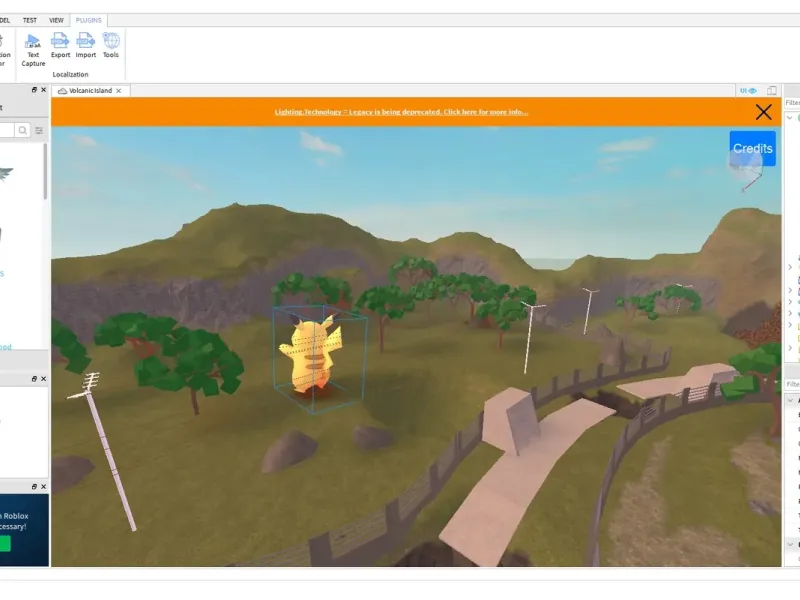
Task: Click inside the Toolbox search text field
Action: click(7, 131)
